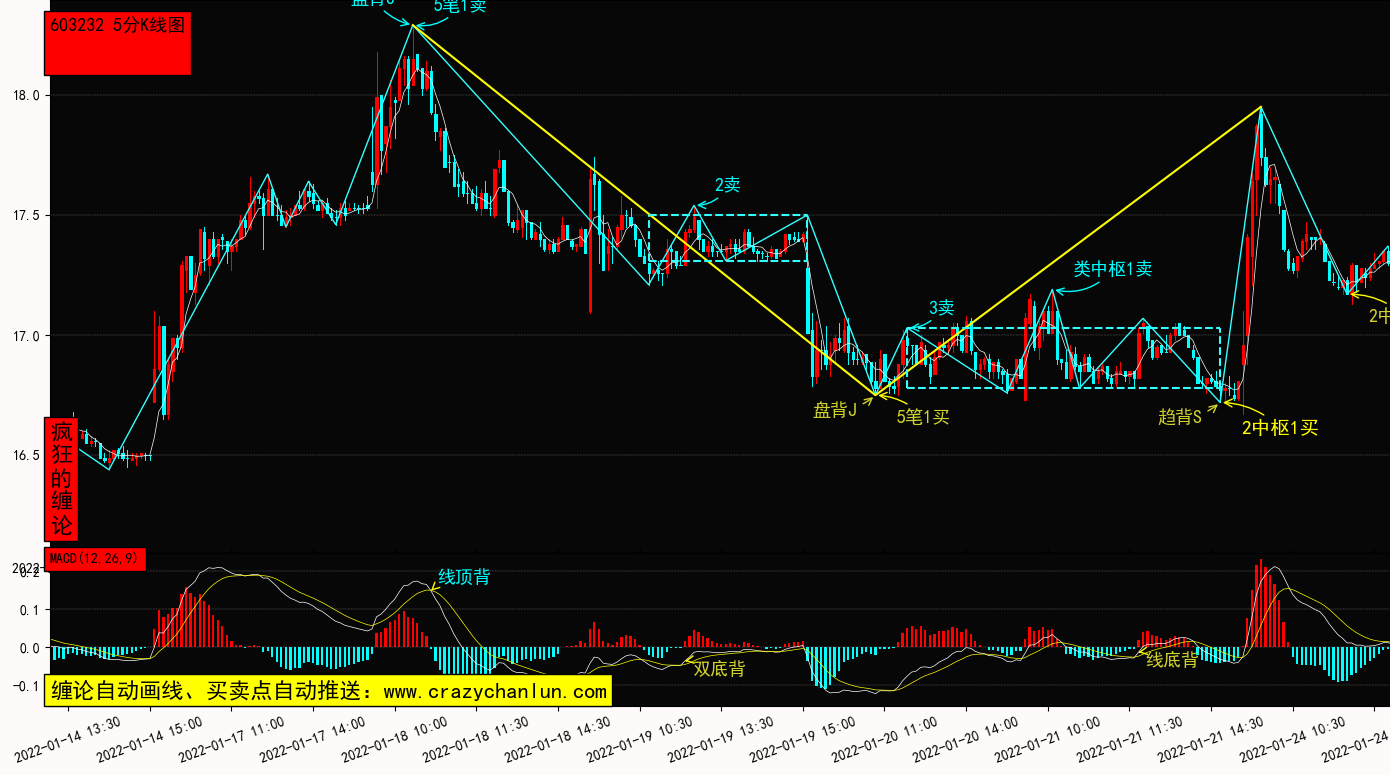Select the 双底背 MACD annotation
This screenshot has height=775, width=1390.
point(719,669)
